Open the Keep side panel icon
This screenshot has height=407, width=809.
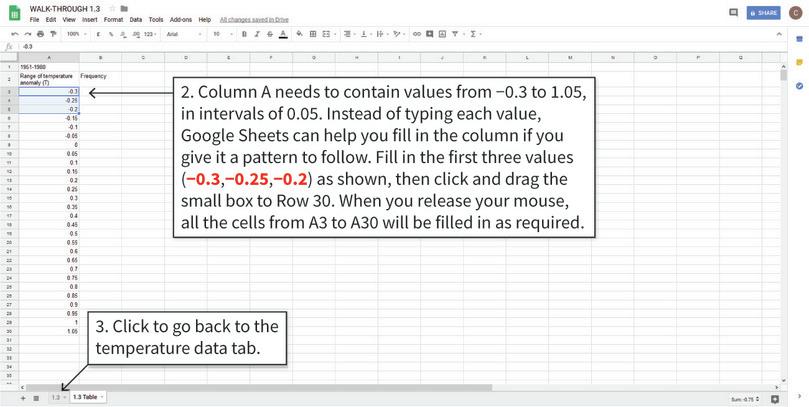tap(799, 62)
